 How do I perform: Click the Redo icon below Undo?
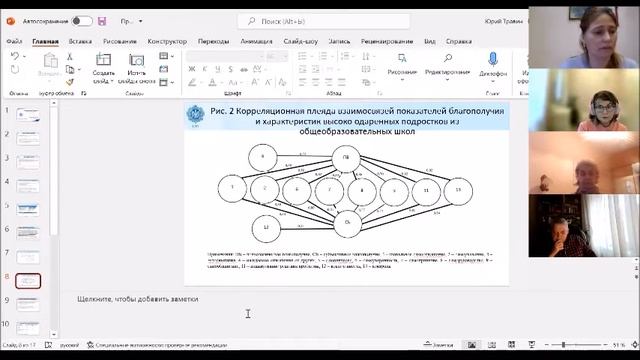(x=15, y=70)
